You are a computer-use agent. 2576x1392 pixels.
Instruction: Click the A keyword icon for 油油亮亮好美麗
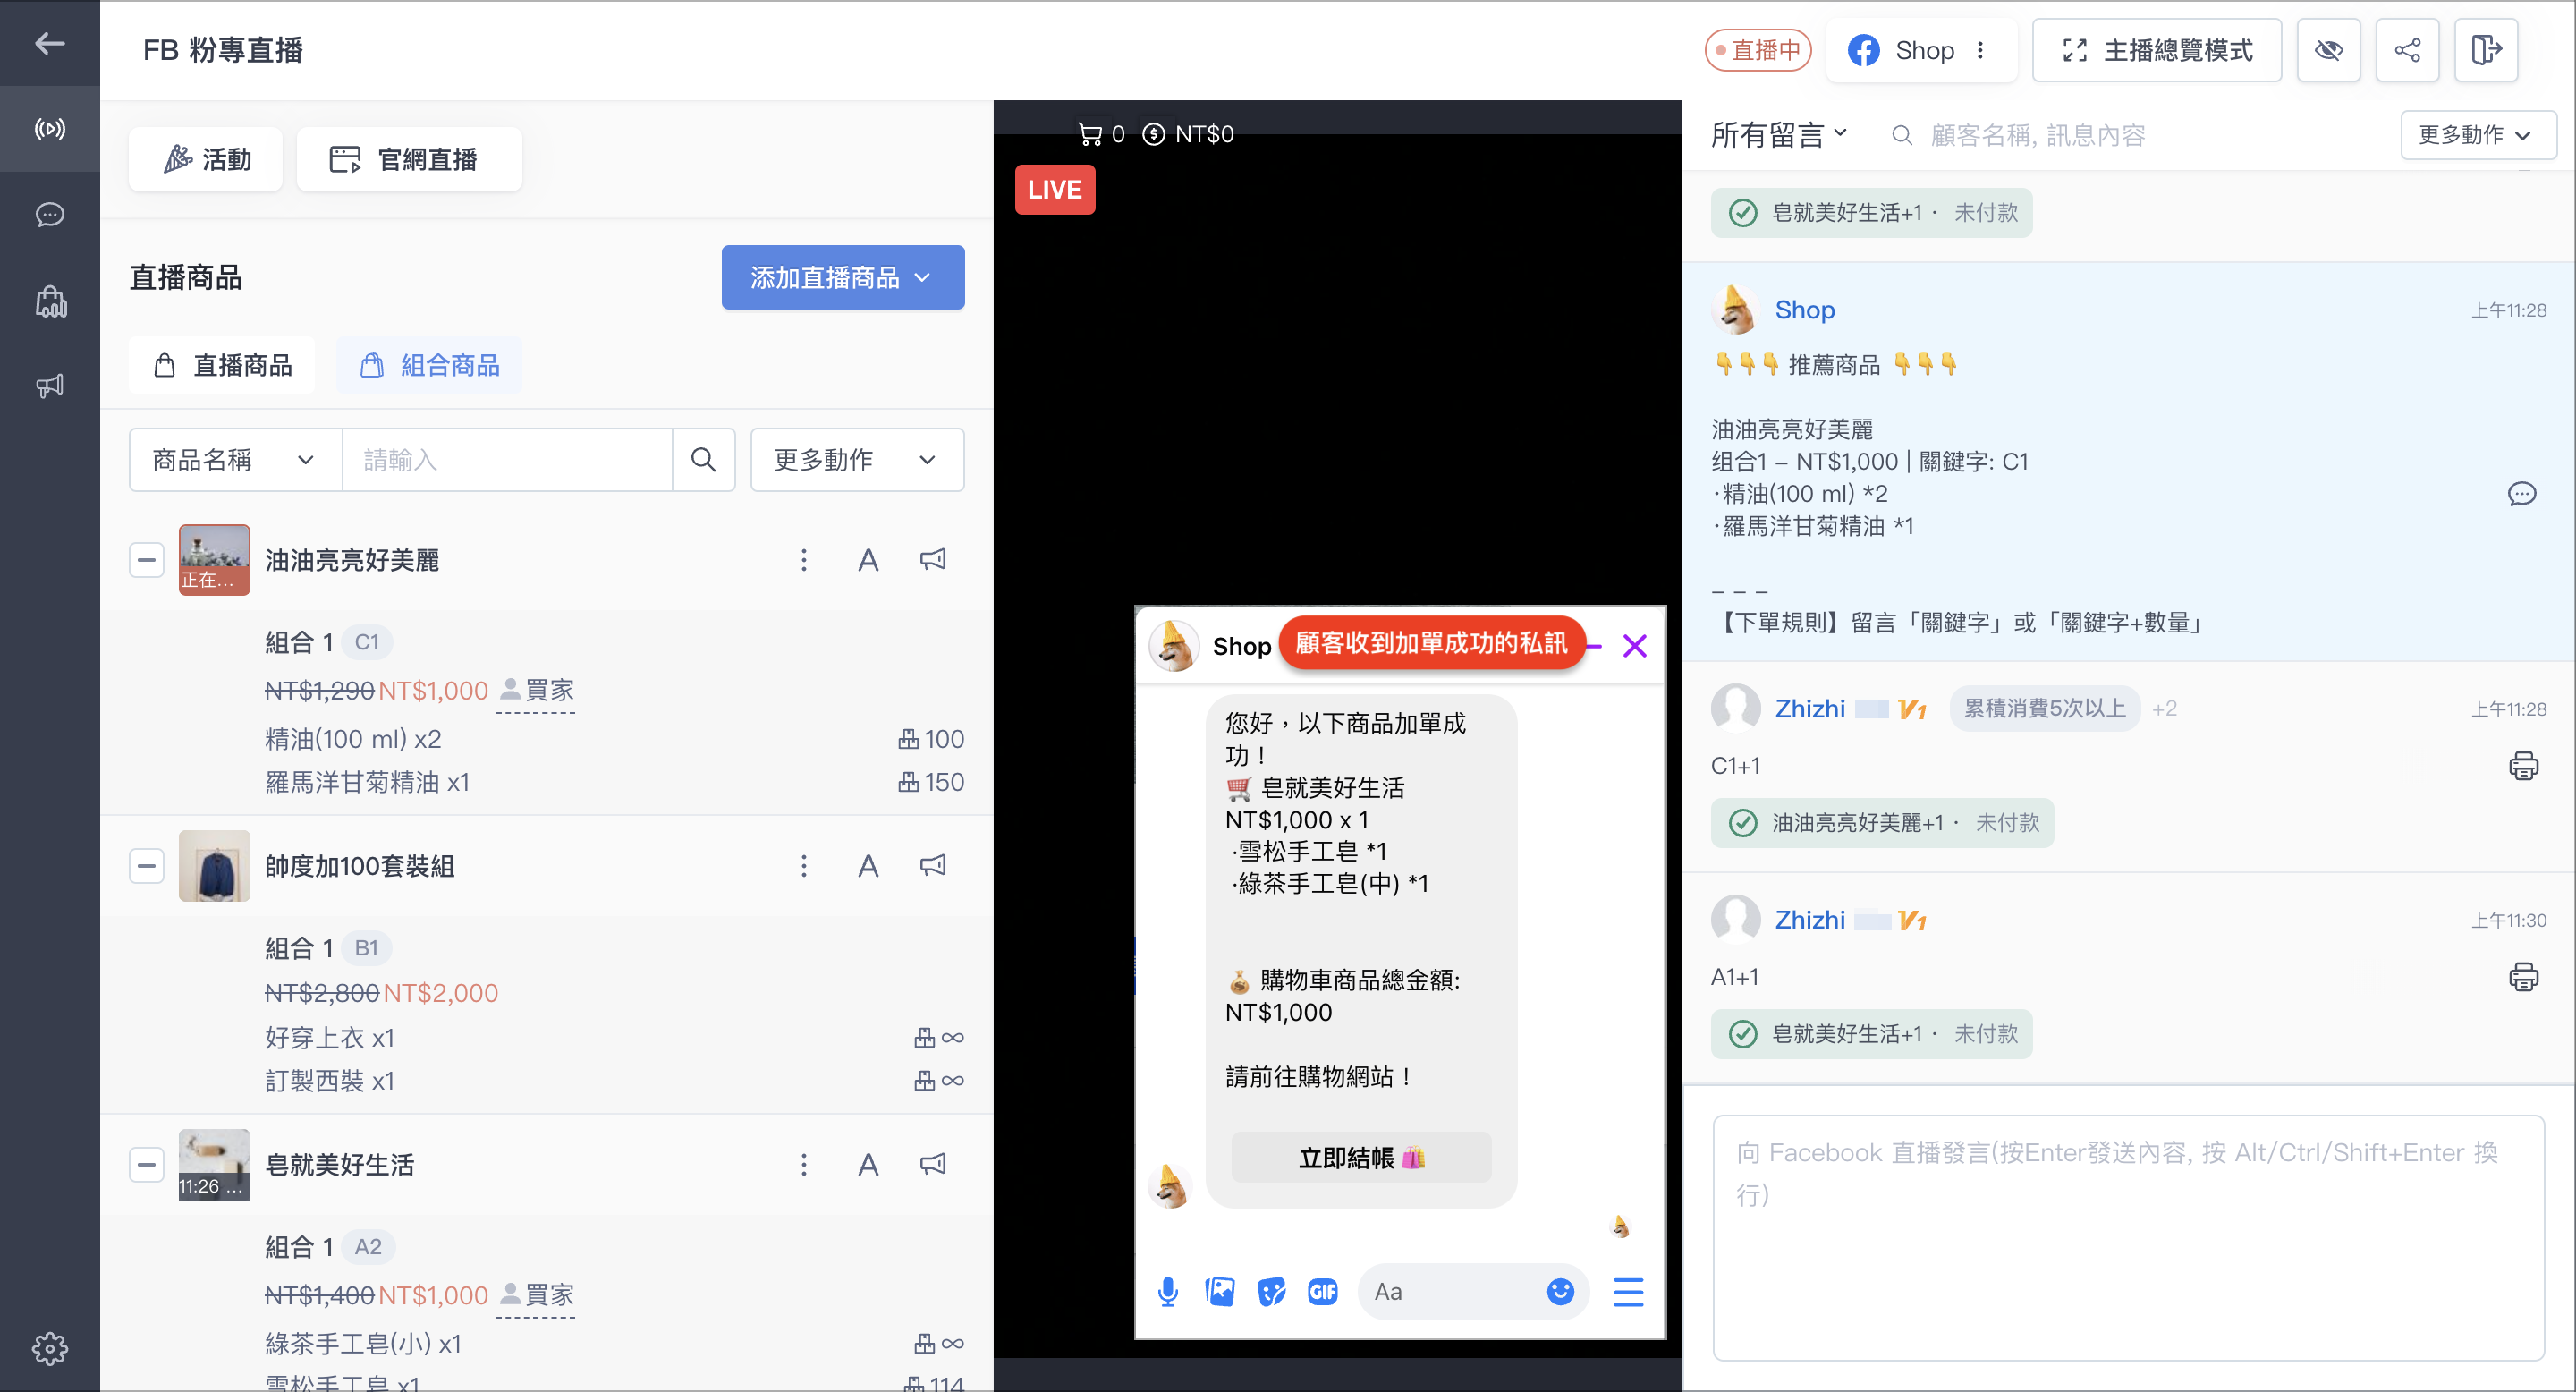[868, 560]
